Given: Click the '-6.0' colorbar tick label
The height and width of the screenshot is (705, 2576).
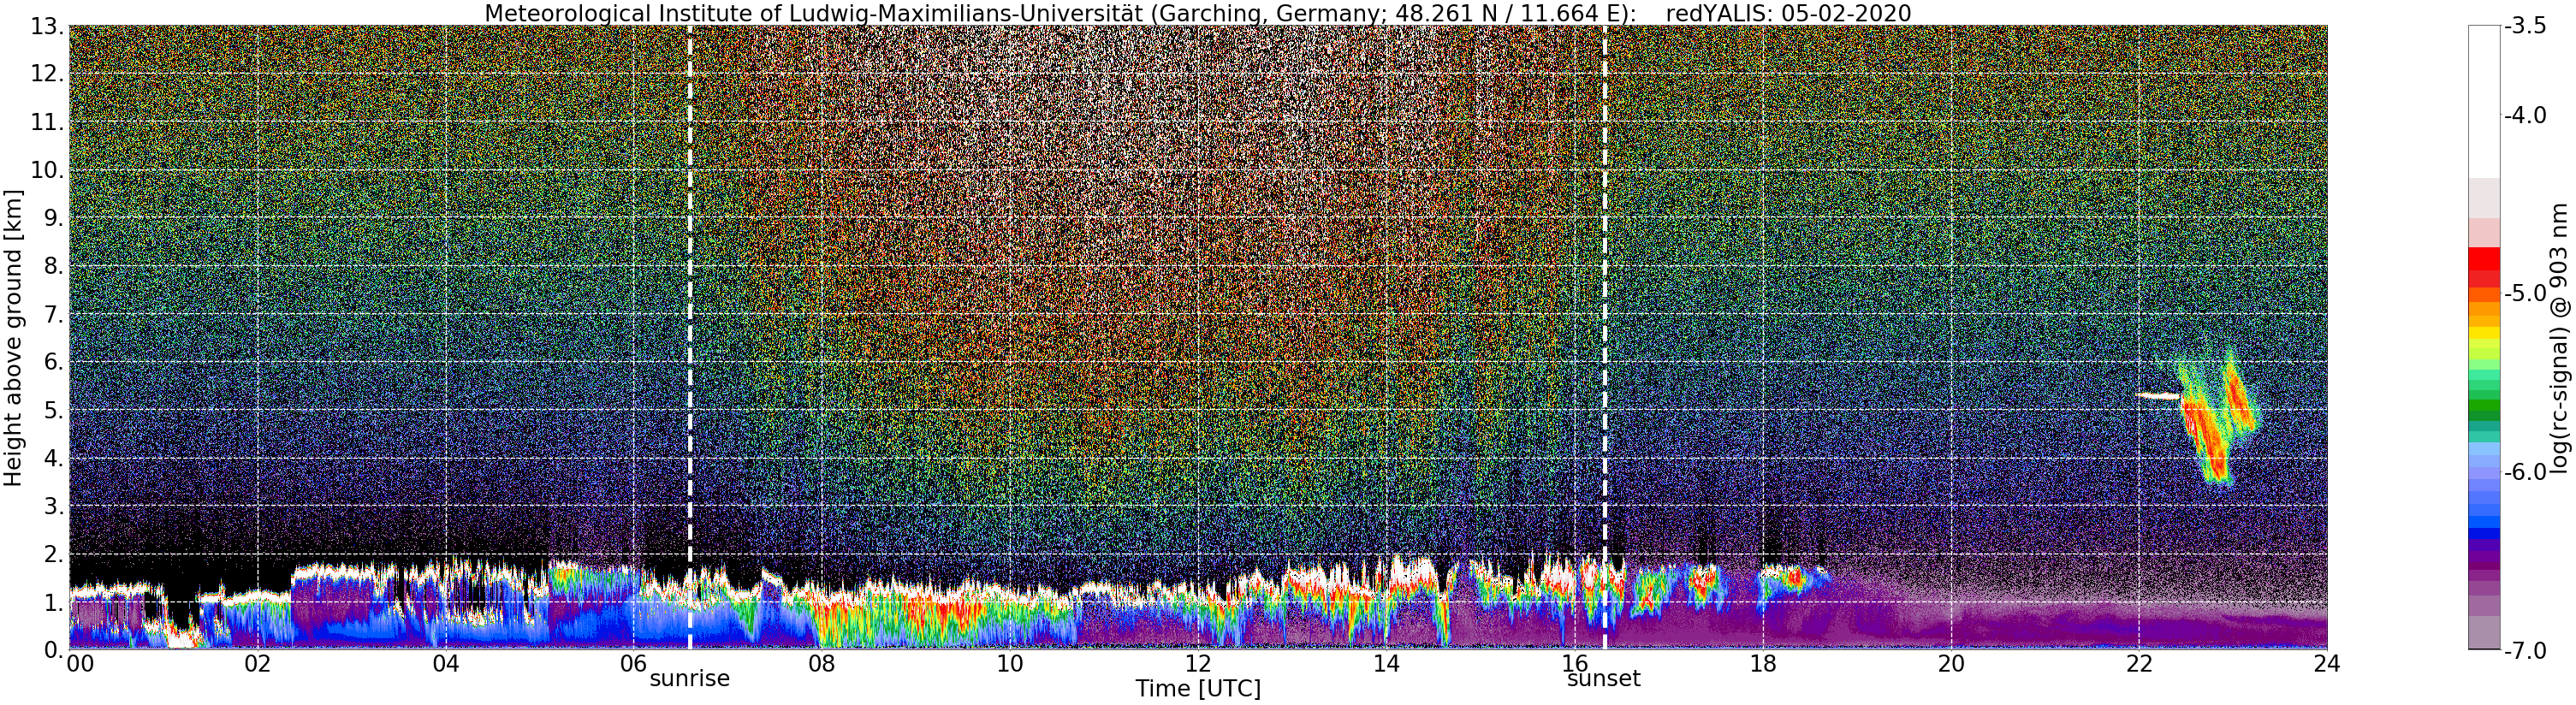Looking at the screenshot, I should [x=2524, y=472].
